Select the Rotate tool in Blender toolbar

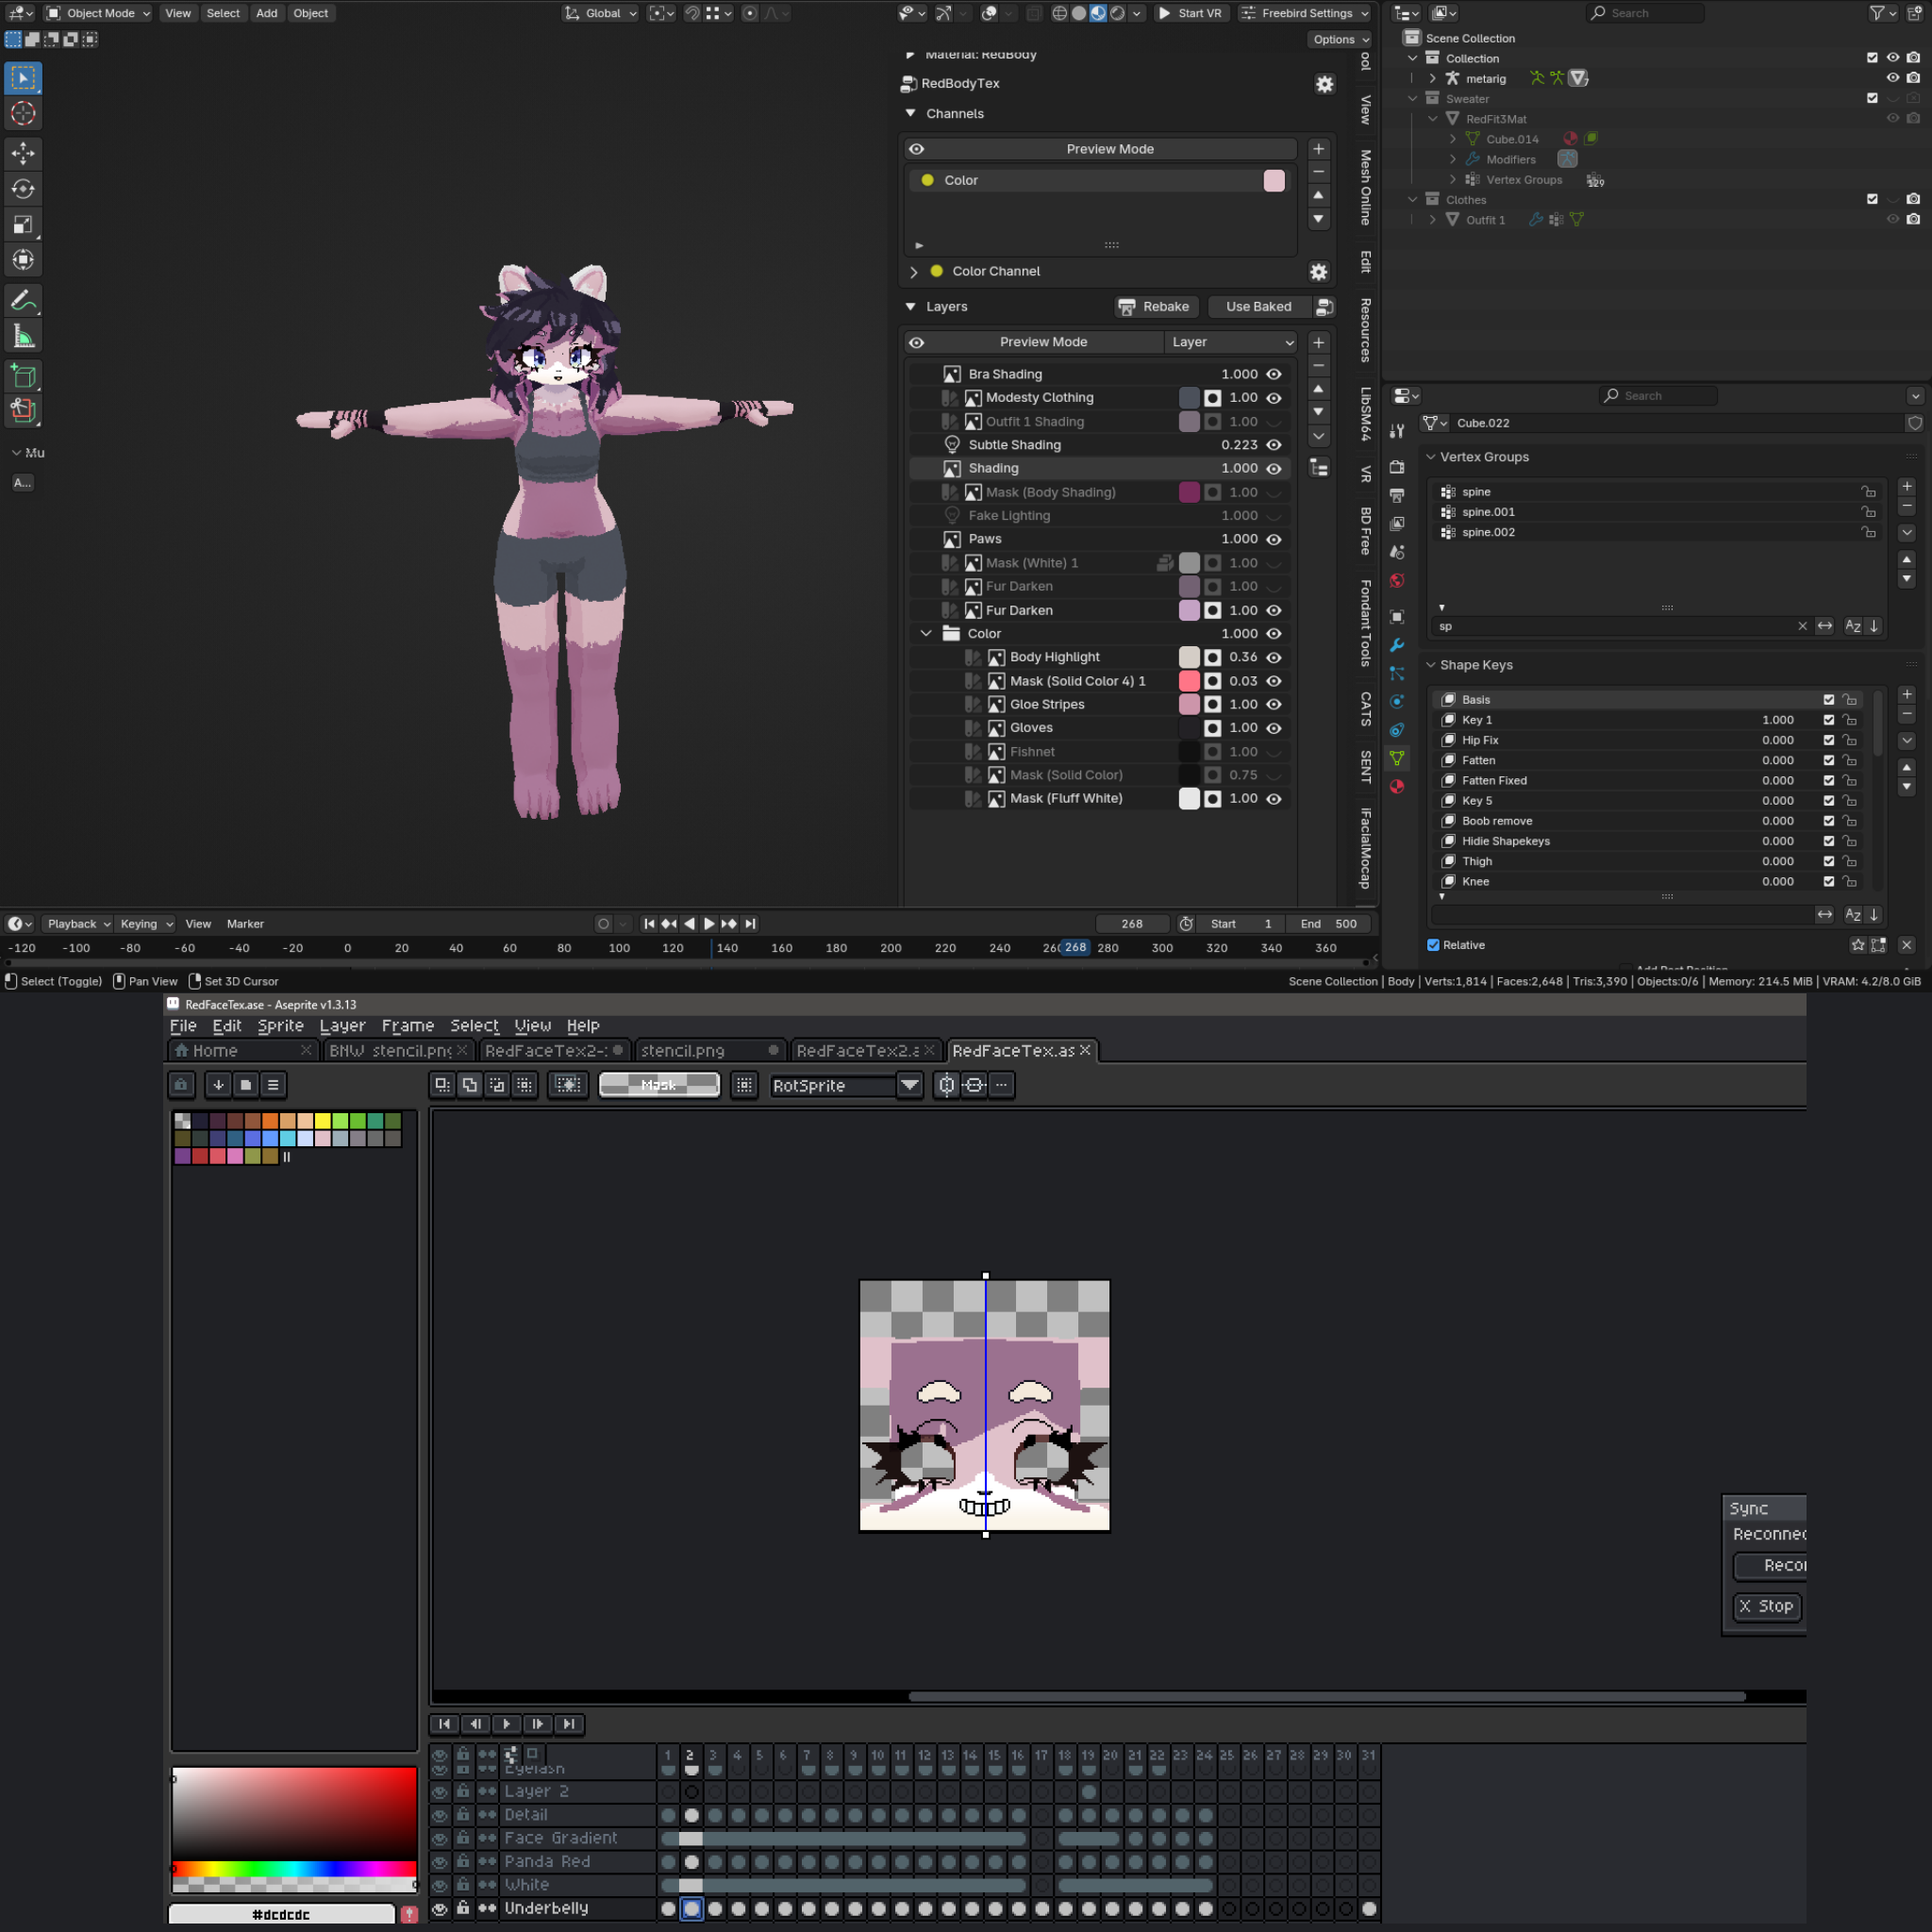click(23, 189)
